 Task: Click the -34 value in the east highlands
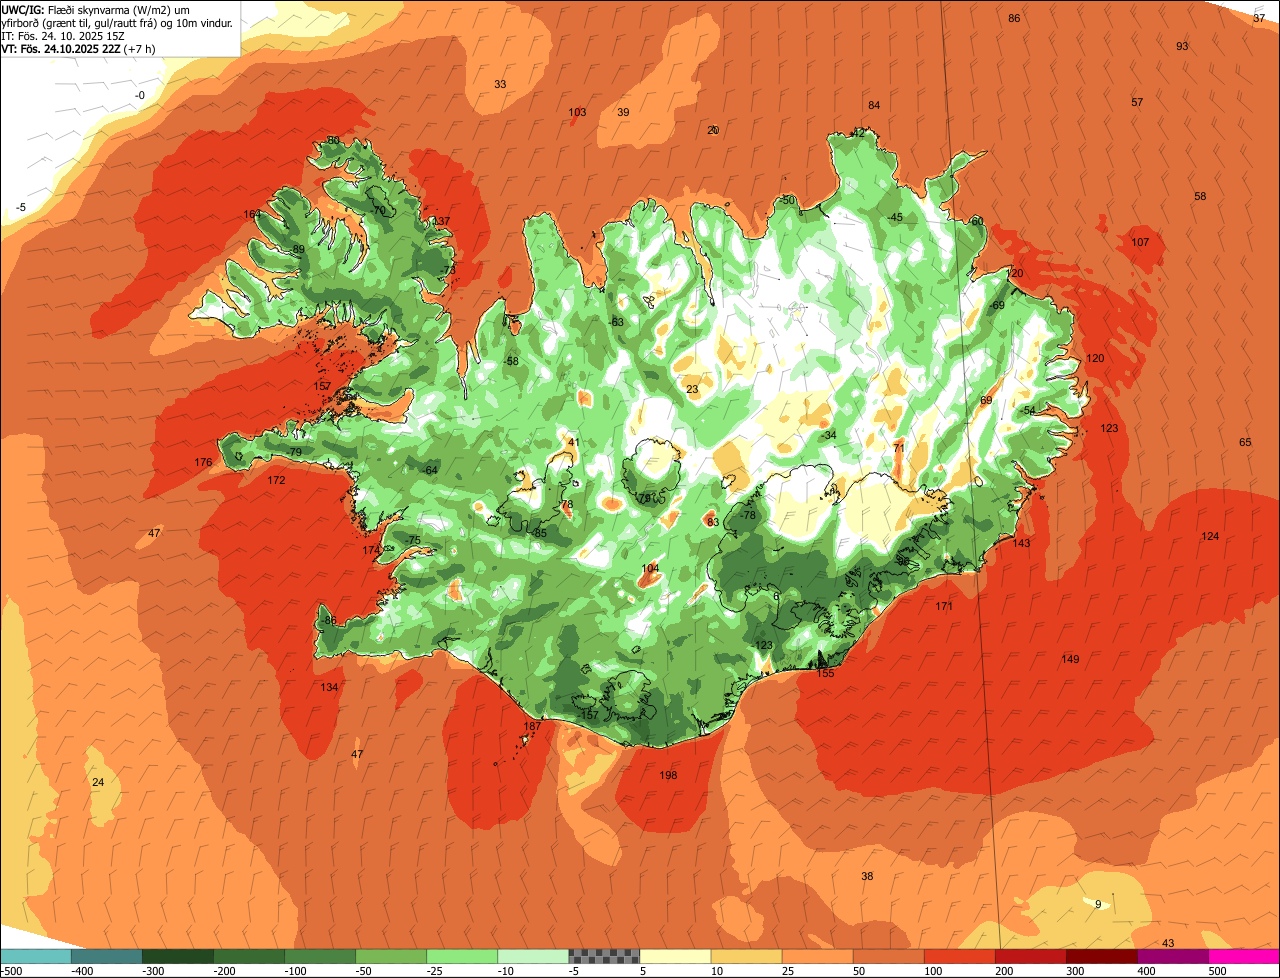pos(828,436)
